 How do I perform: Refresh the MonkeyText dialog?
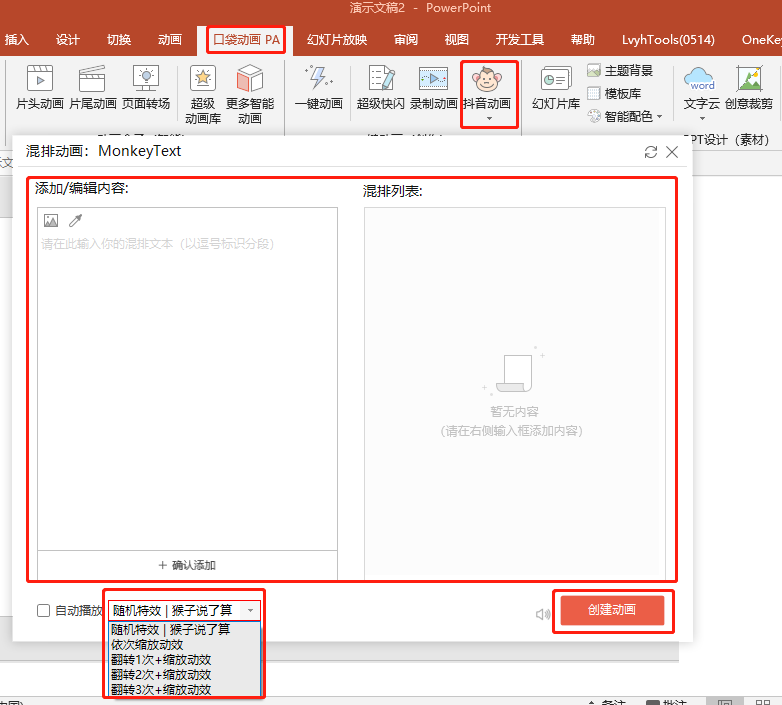(650, 152)
